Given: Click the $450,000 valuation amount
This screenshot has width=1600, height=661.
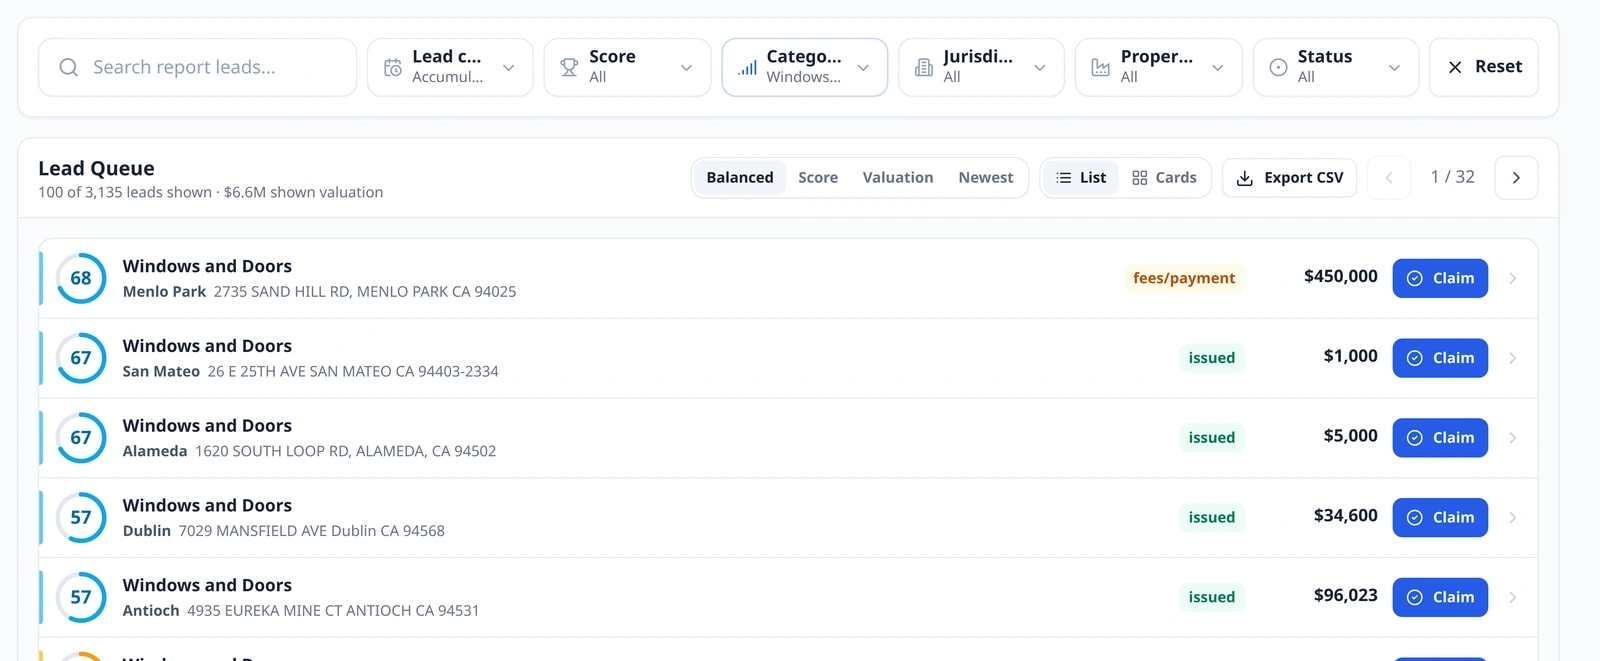Looking at the screenshot, I should pyautogui.click(x=1341, y=276).
